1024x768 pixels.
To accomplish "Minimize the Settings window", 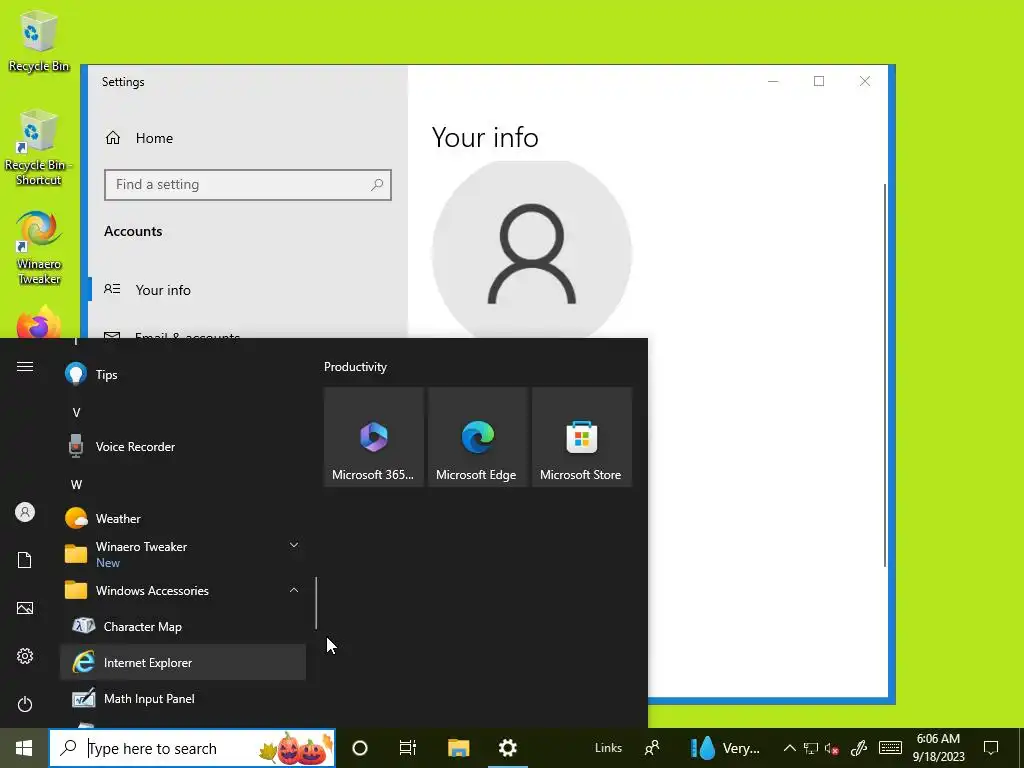I will pyautogui.click(x=773, y=81).
